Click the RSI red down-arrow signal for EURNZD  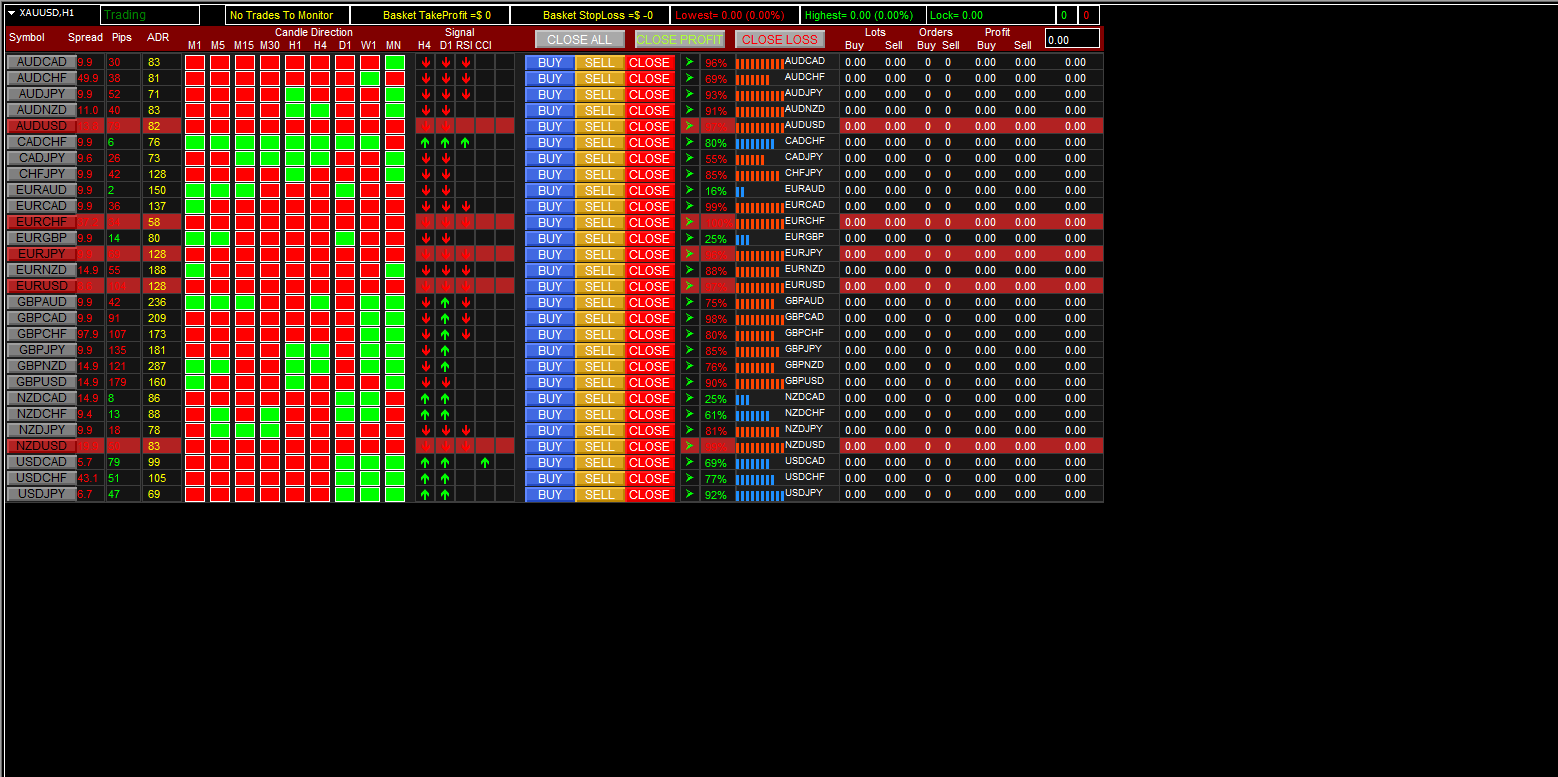click(x=465, y=270)
